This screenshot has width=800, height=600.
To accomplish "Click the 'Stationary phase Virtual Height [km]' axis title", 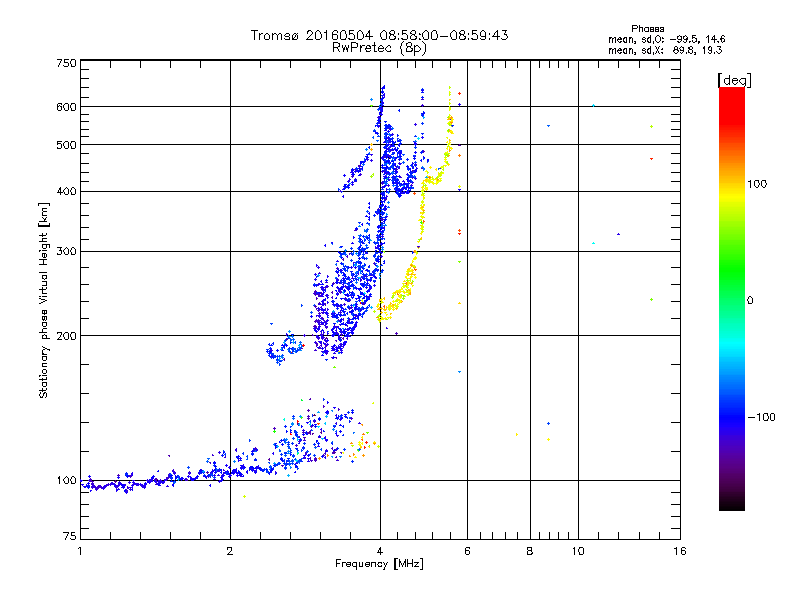I will pos(44,301).
